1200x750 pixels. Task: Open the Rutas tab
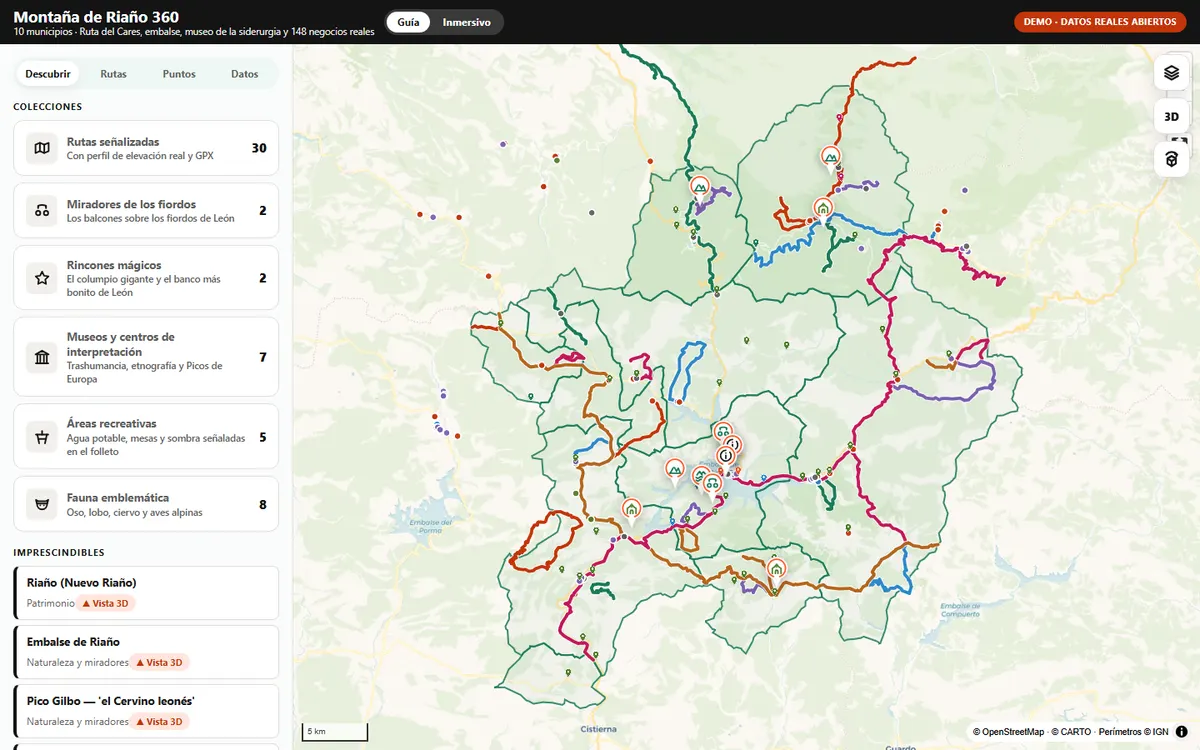point(113,74)
